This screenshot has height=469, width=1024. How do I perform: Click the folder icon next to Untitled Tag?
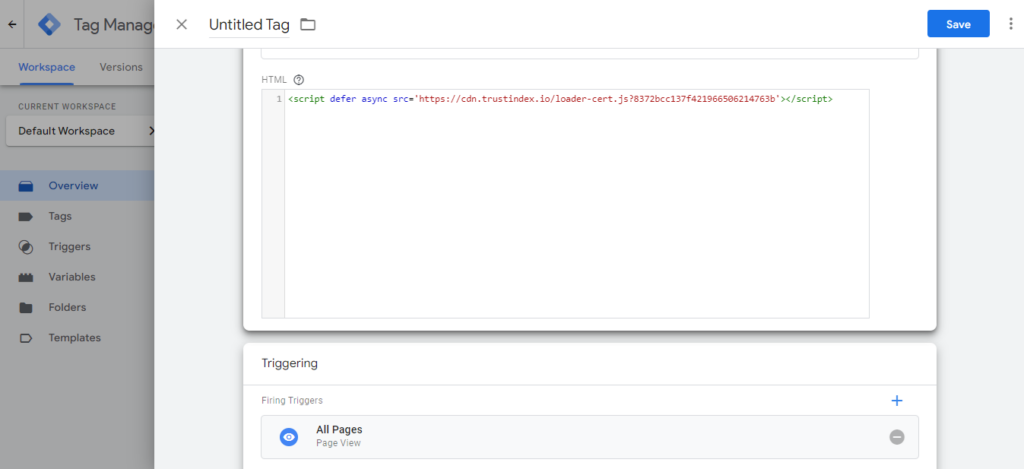308,24
